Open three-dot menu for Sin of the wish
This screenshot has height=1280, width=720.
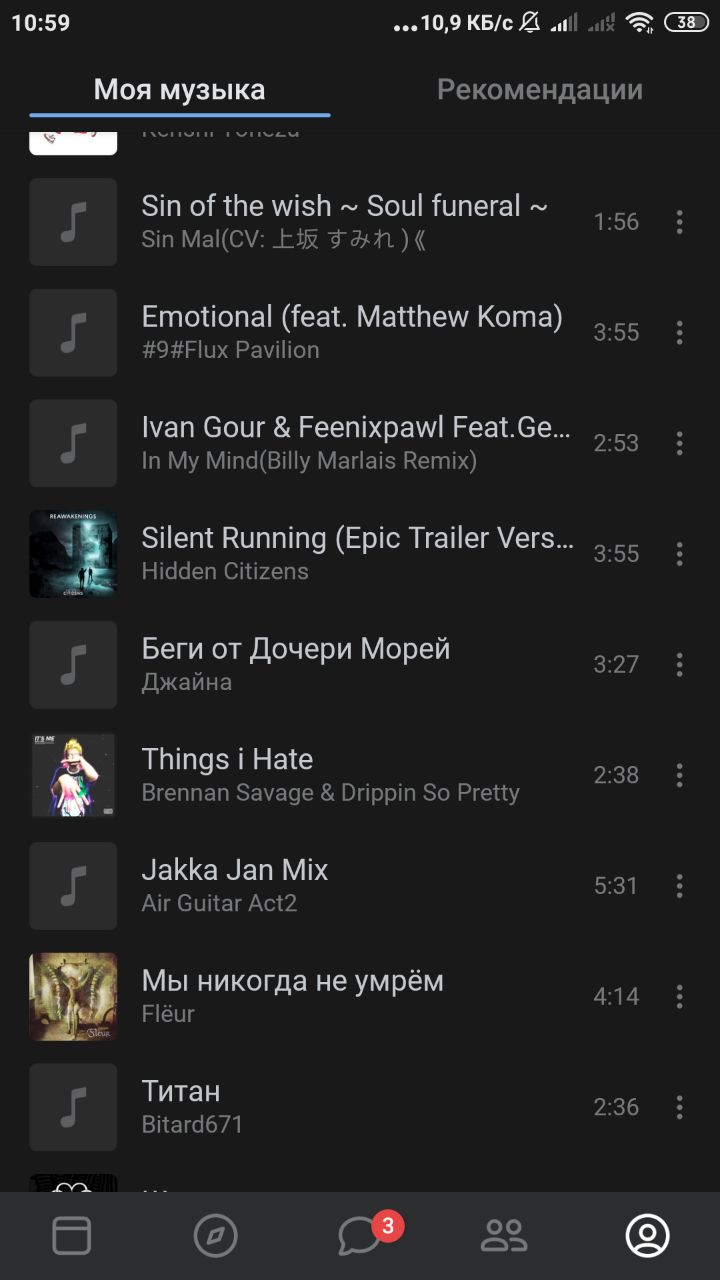click(679, 222)
